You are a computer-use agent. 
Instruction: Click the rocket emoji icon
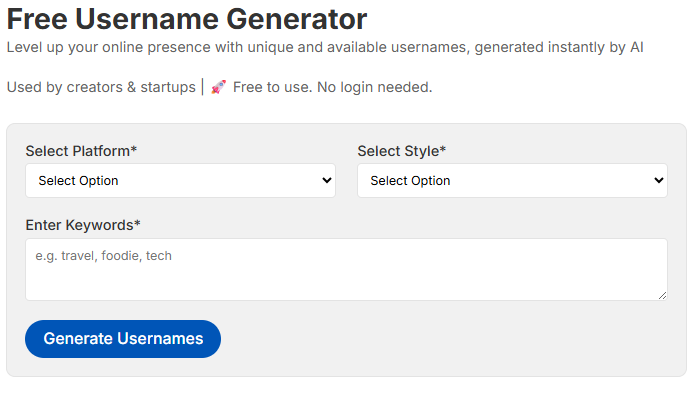coord(218,87)
